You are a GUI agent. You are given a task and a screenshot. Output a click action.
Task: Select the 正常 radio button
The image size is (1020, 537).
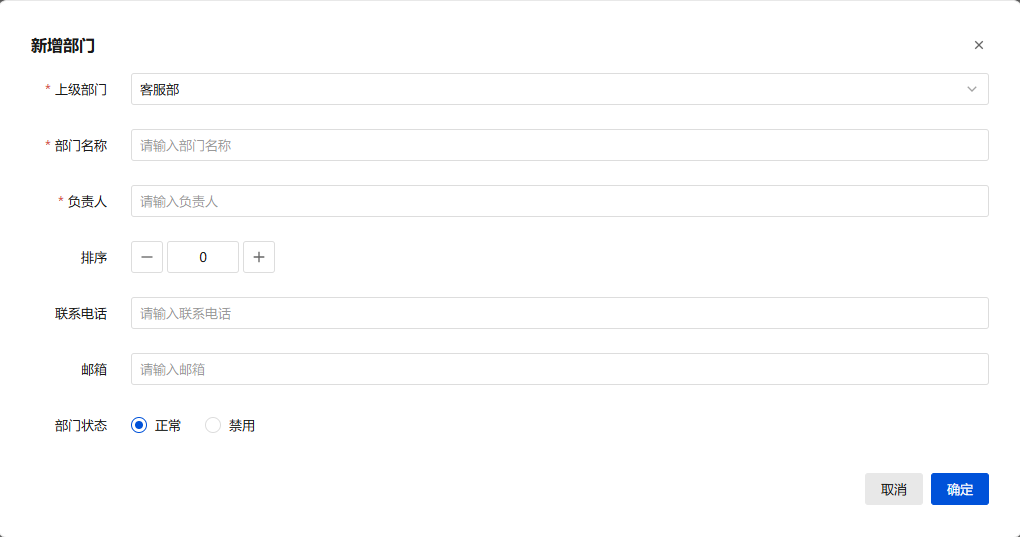point(139,425)
